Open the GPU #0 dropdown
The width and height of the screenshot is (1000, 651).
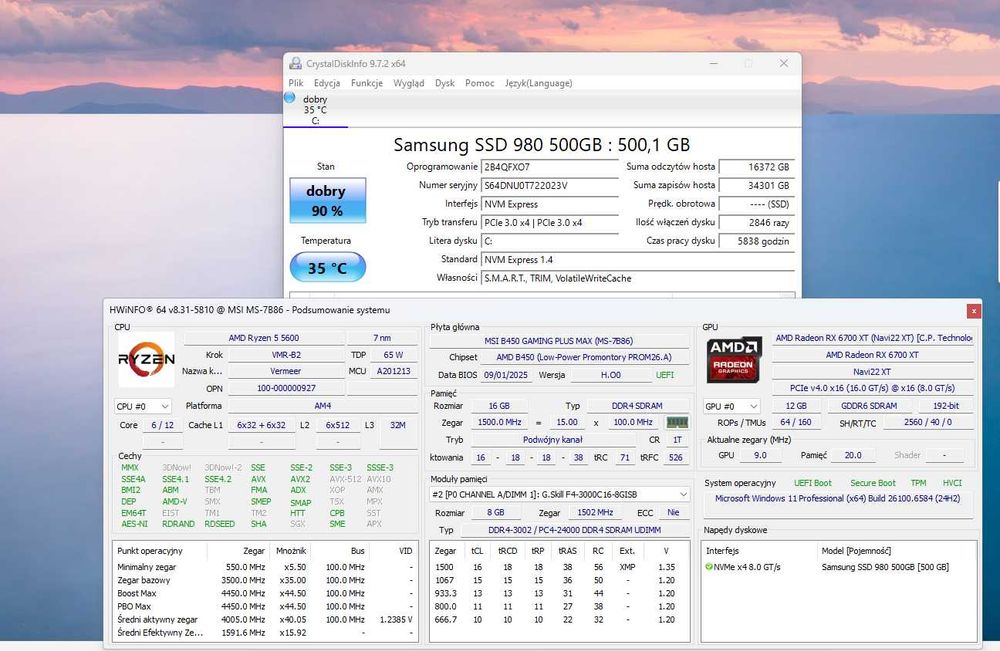pos(732,406)
